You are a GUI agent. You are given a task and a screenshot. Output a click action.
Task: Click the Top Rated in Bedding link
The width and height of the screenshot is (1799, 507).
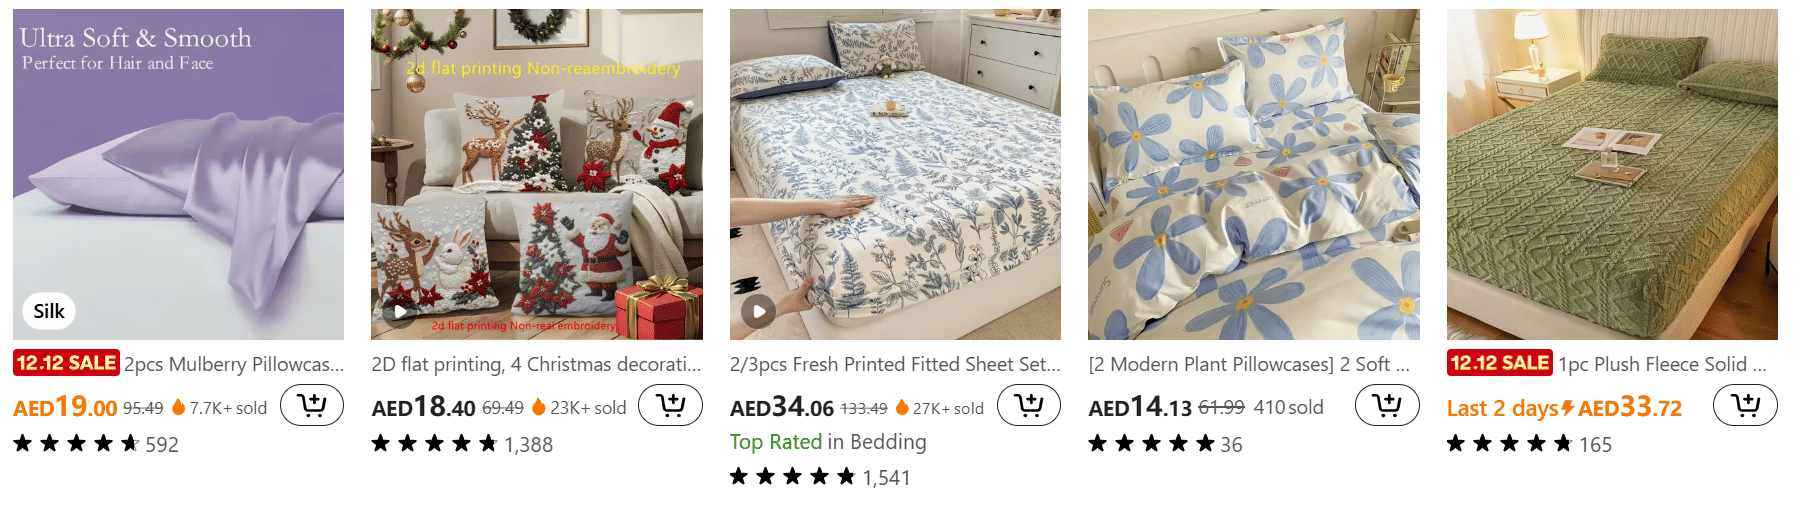[828, 442]
